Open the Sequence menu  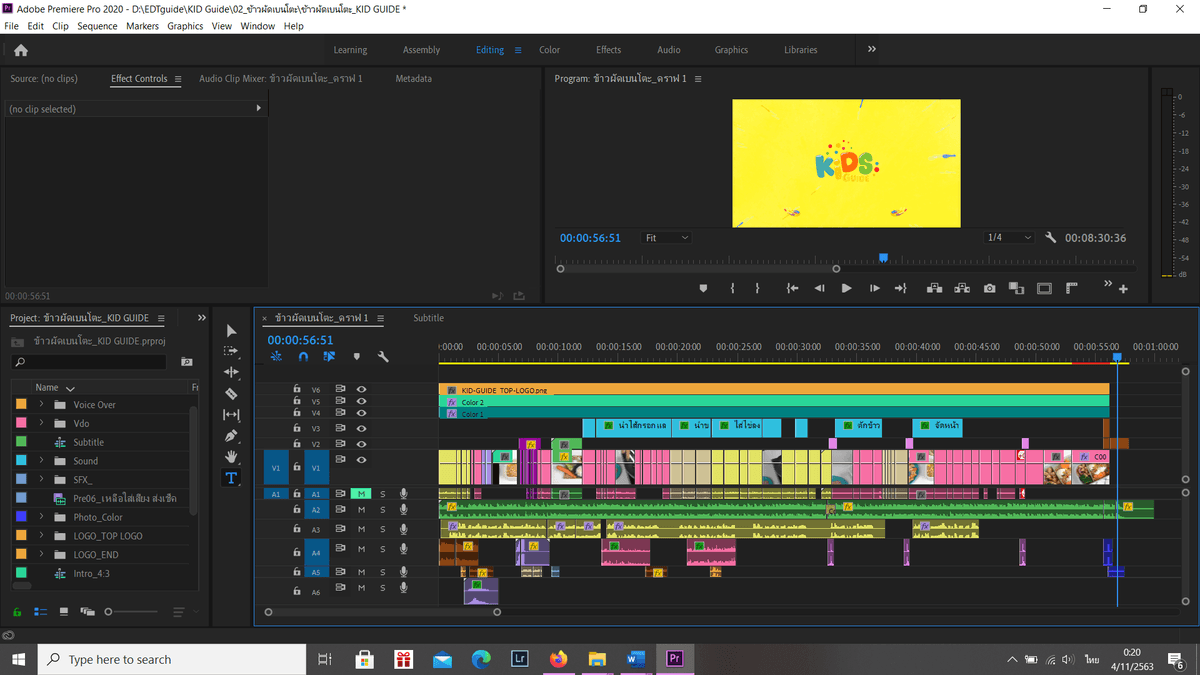tap(97, 26)
